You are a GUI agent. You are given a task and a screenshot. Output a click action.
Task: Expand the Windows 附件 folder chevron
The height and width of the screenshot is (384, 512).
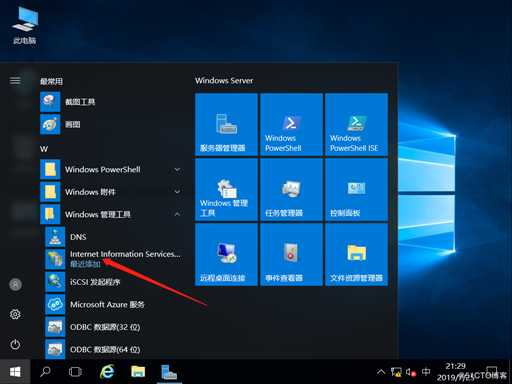[x=177, y=192]
